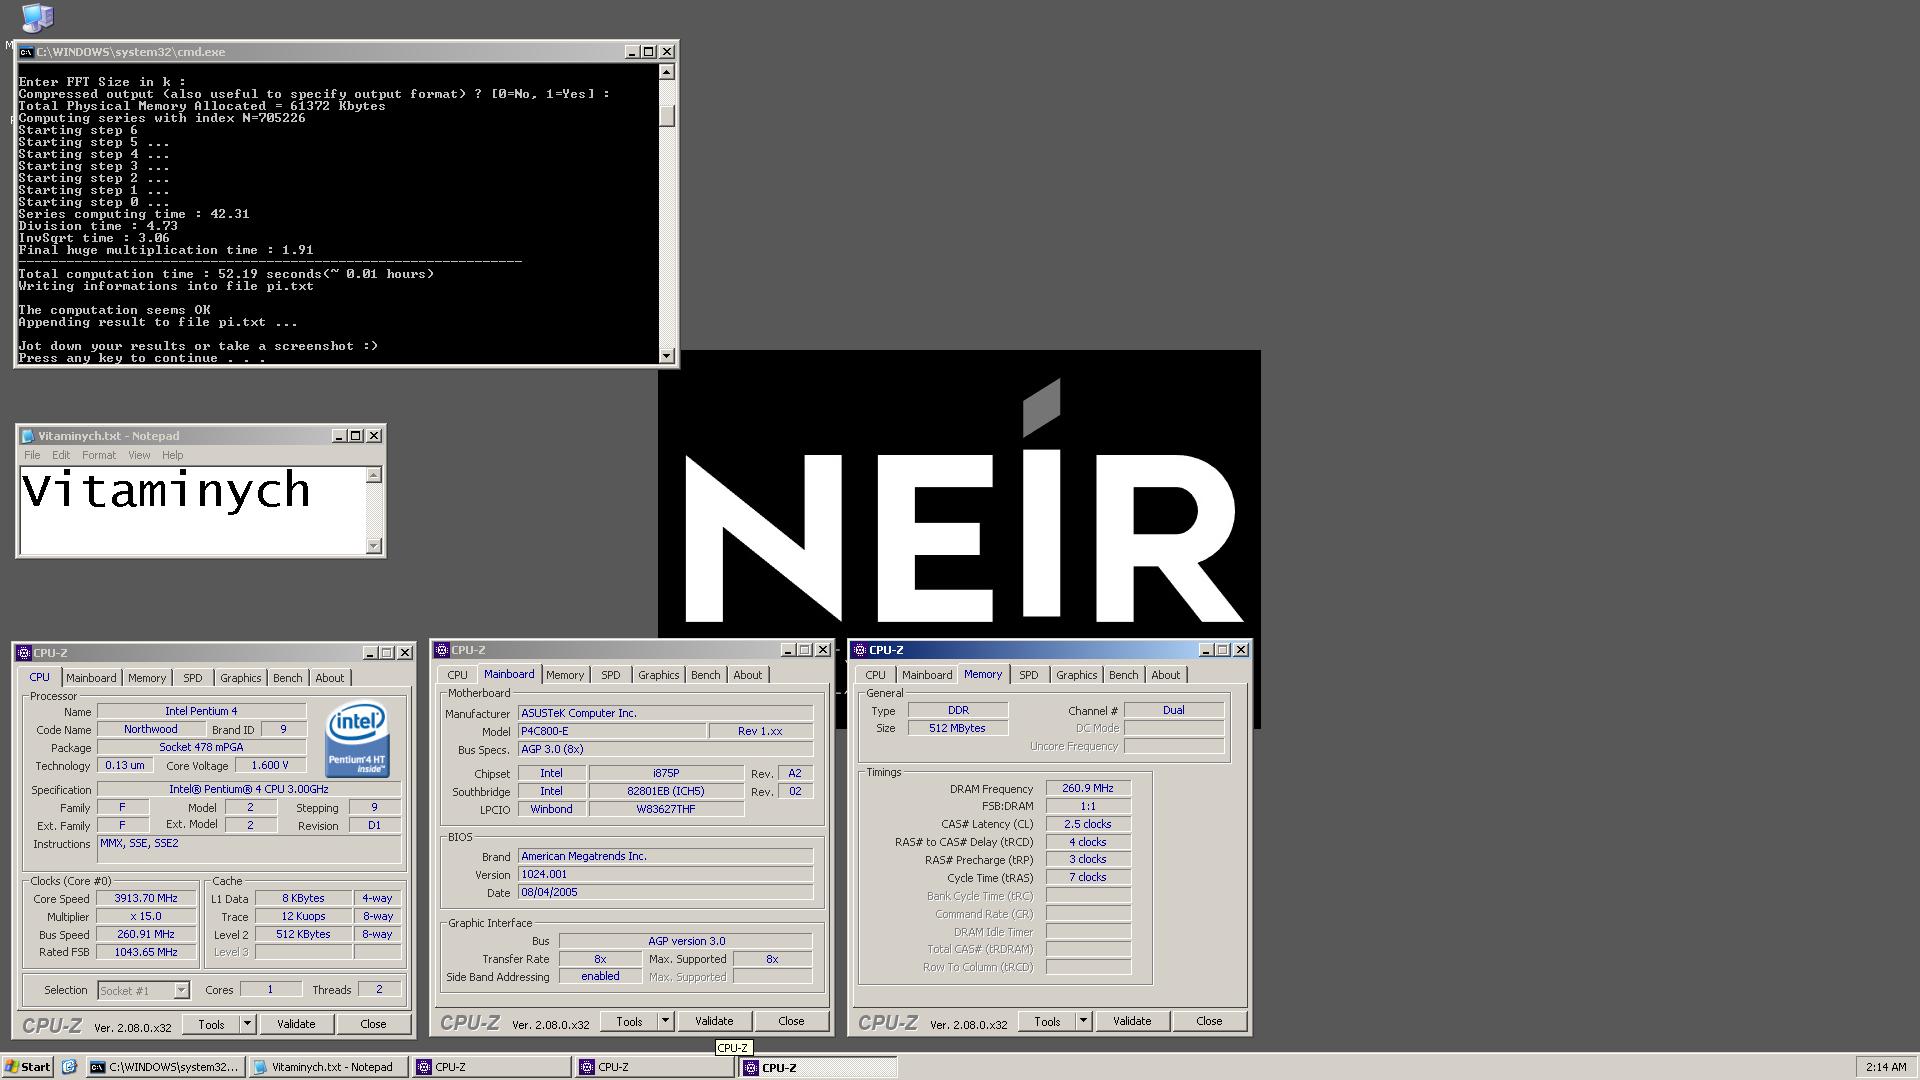
Task: Click the Core Speed value 3913.70 MHz
Action: click(x=146, y=899)
